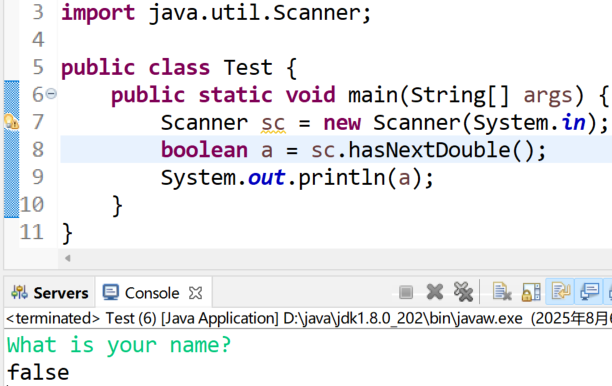Close the Console tab via its X
612x386 pixels.
point(196,293)
